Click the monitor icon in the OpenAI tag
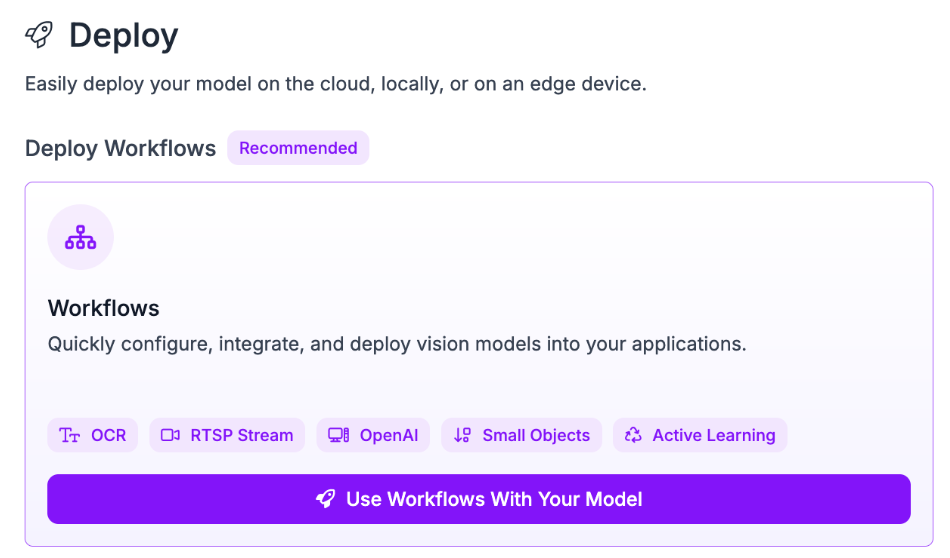The width and height of the screenshot is (950, 558). 339,435
